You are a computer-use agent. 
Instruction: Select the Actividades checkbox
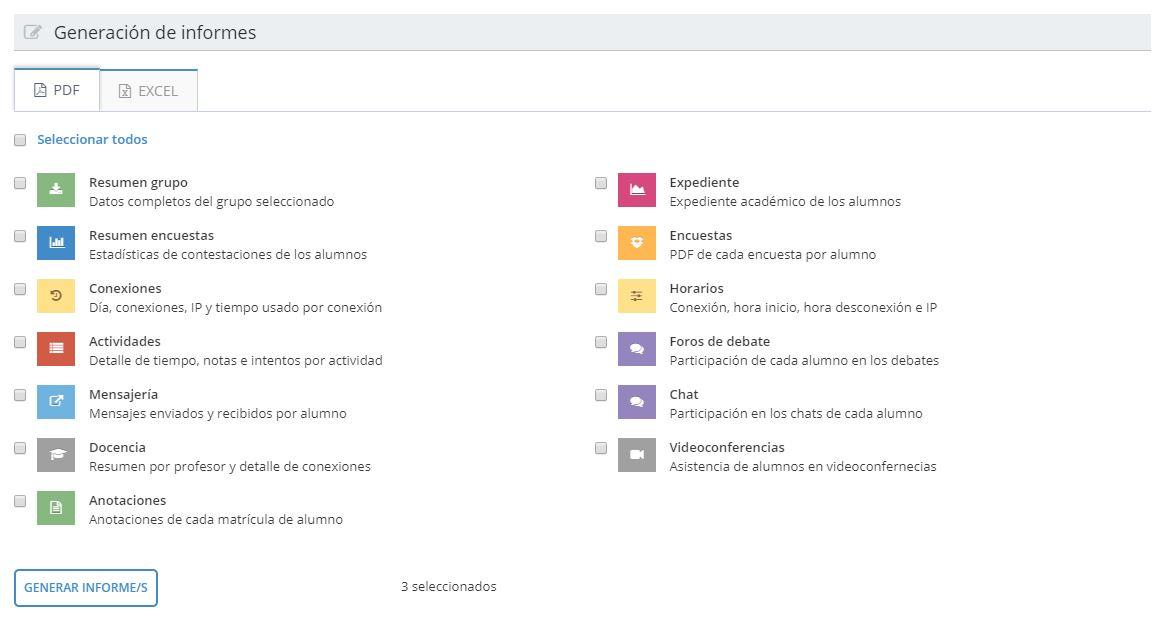pyautogui.click(x=20, y=342)
